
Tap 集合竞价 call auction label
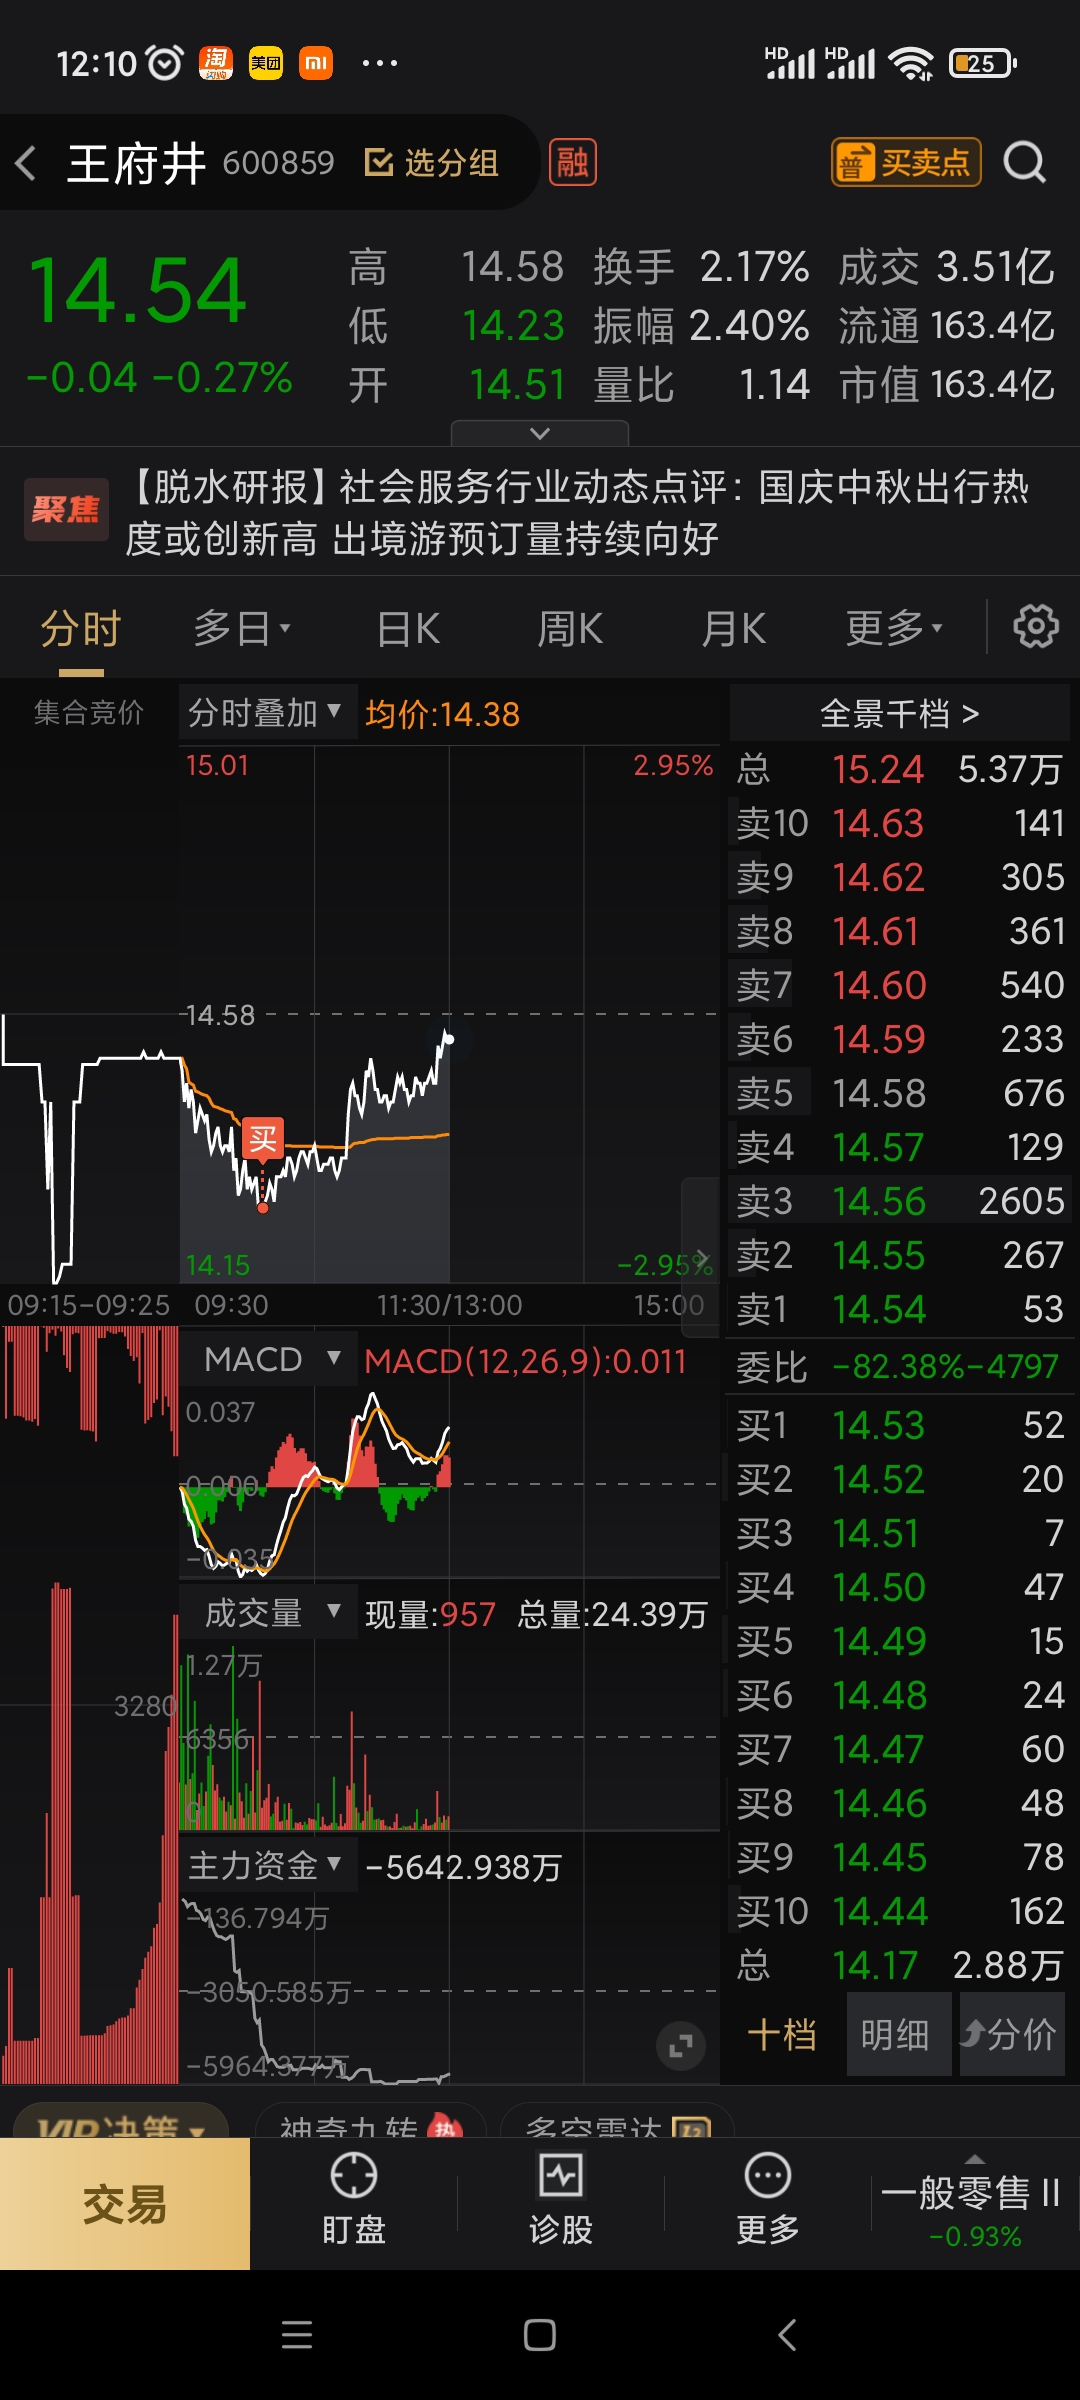[89, 712]
